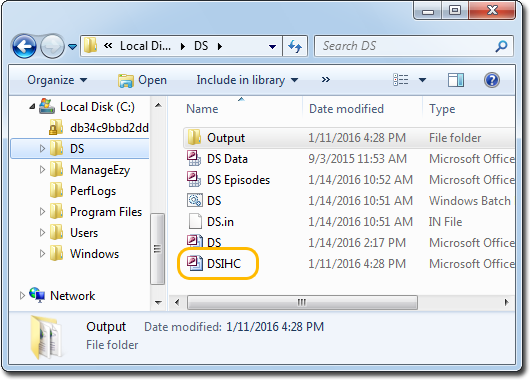Sort by the Date modified column

click(x=346, y=109)
